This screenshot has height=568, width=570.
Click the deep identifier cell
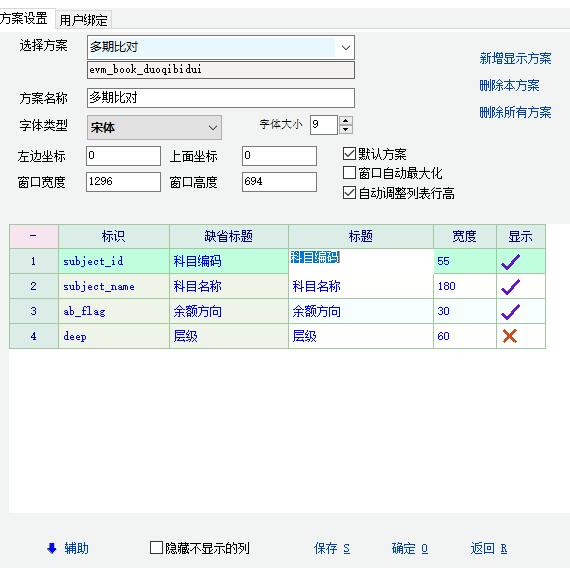(114, 336)
